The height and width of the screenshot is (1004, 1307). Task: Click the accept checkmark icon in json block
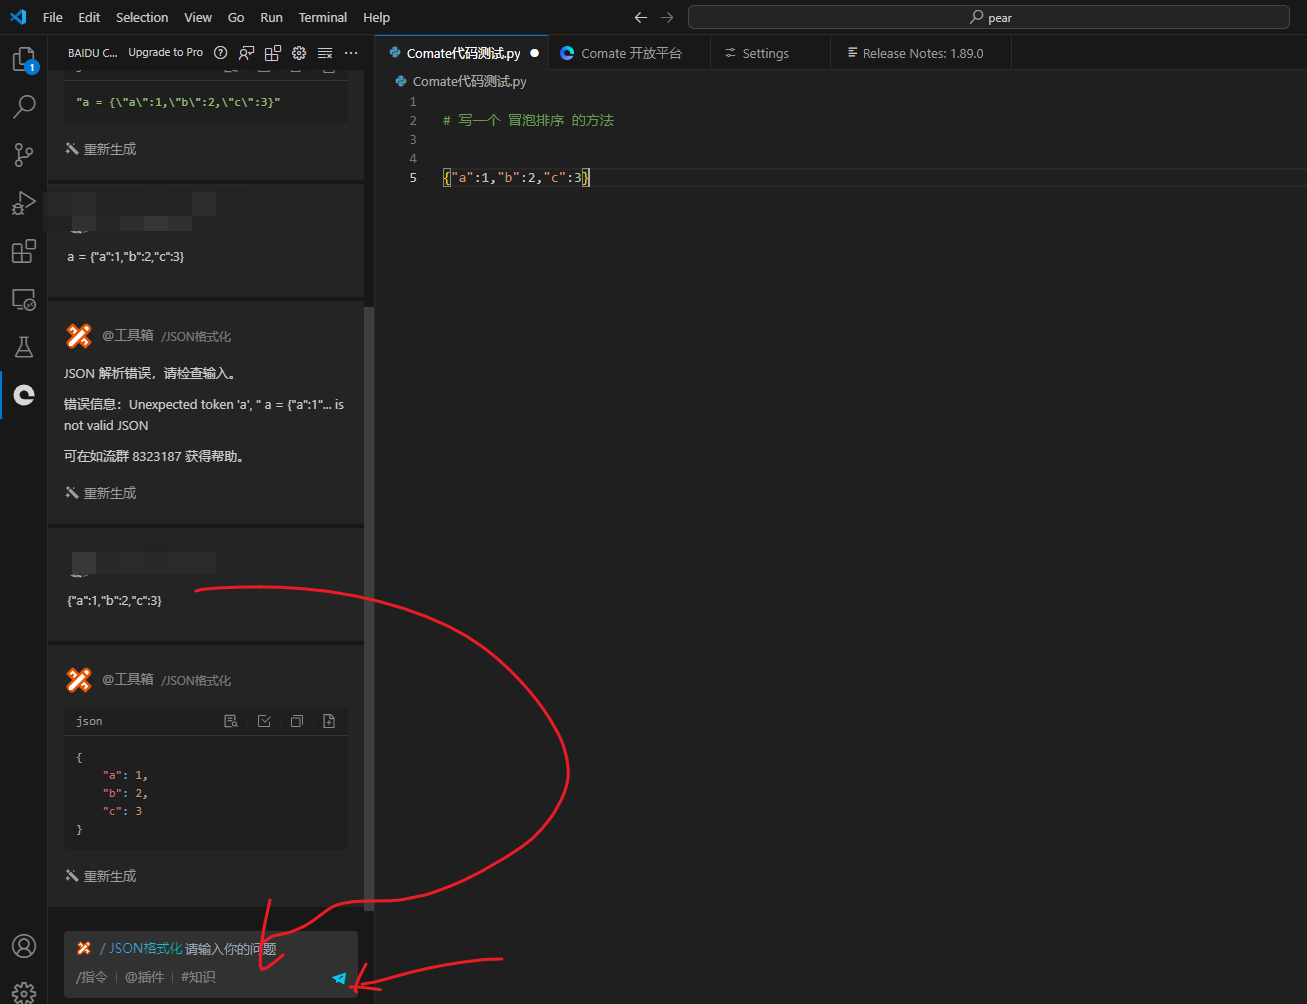pos(264,721)
